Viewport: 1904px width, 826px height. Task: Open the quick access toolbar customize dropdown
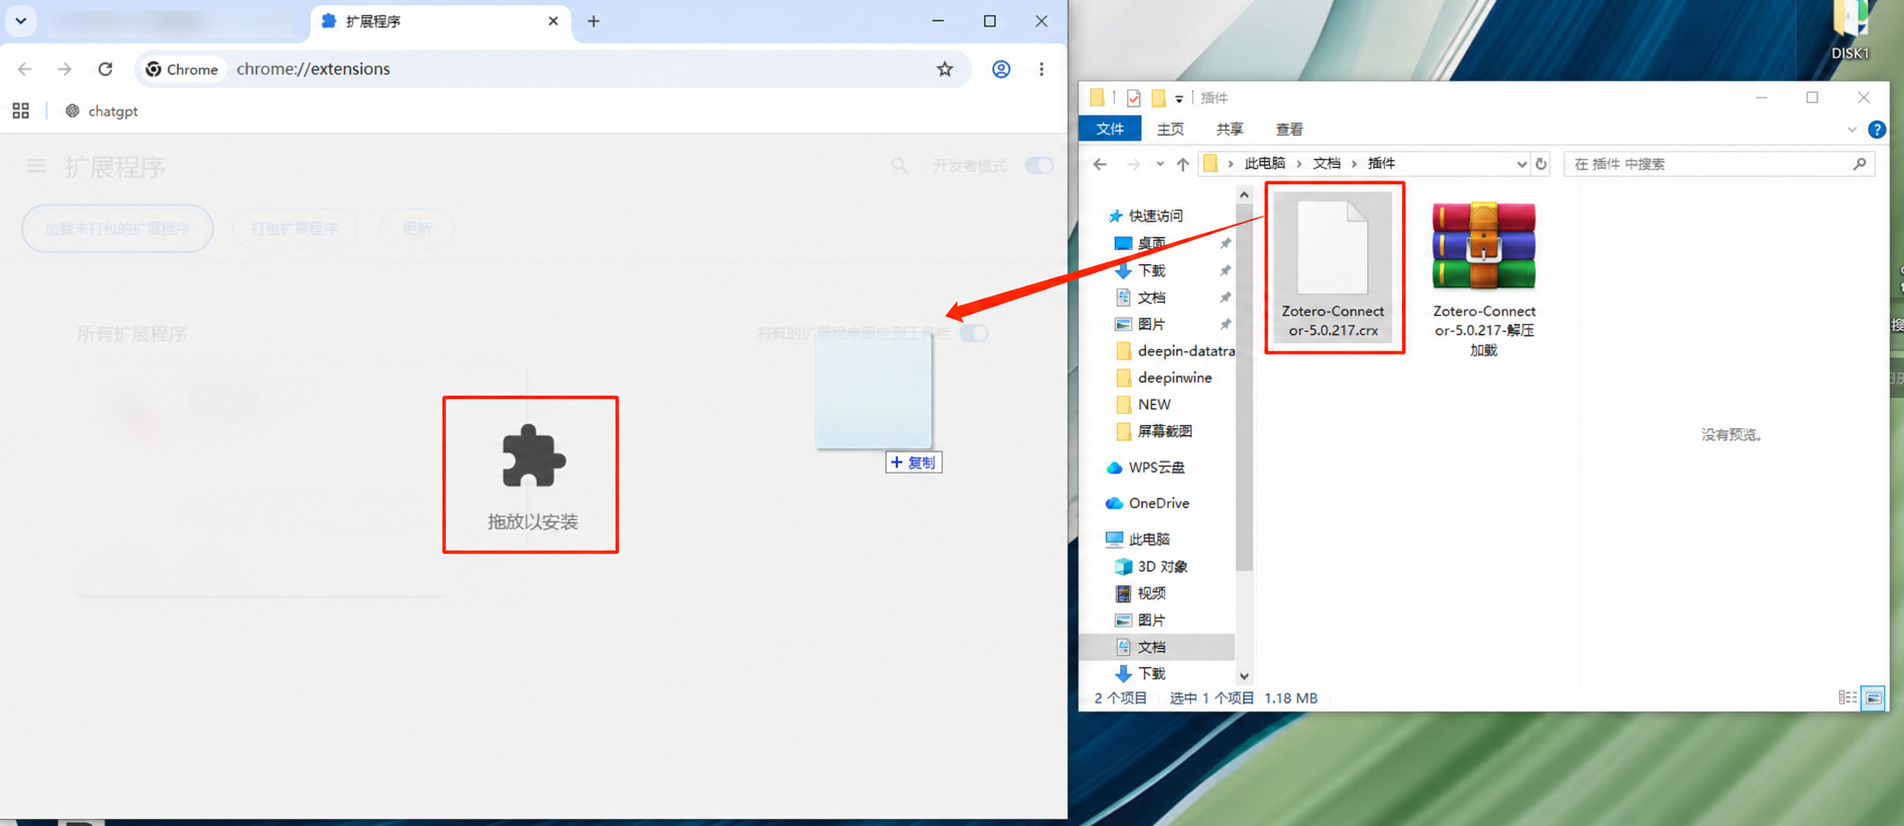point(1179,98)
